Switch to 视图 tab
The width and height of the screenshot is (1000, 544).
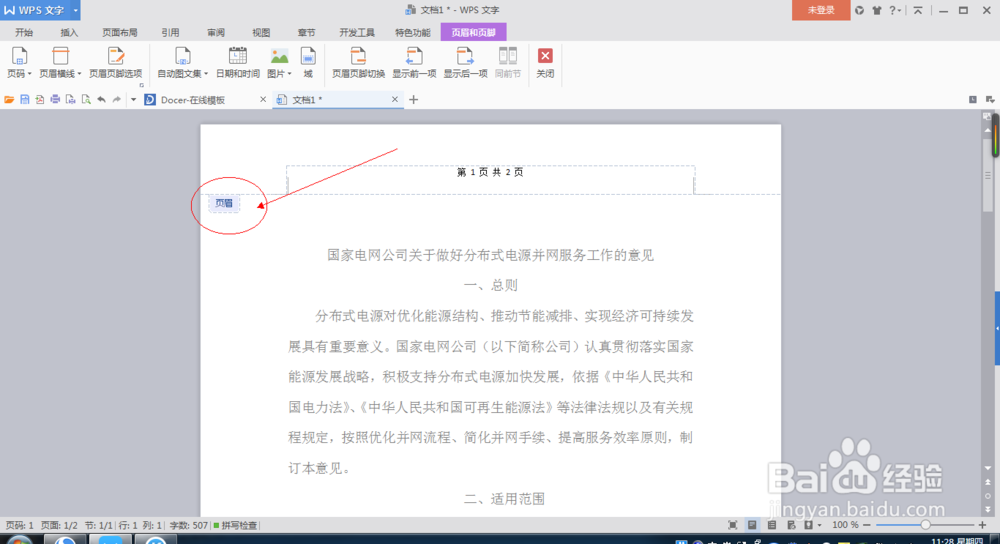[x=261, y=33]
